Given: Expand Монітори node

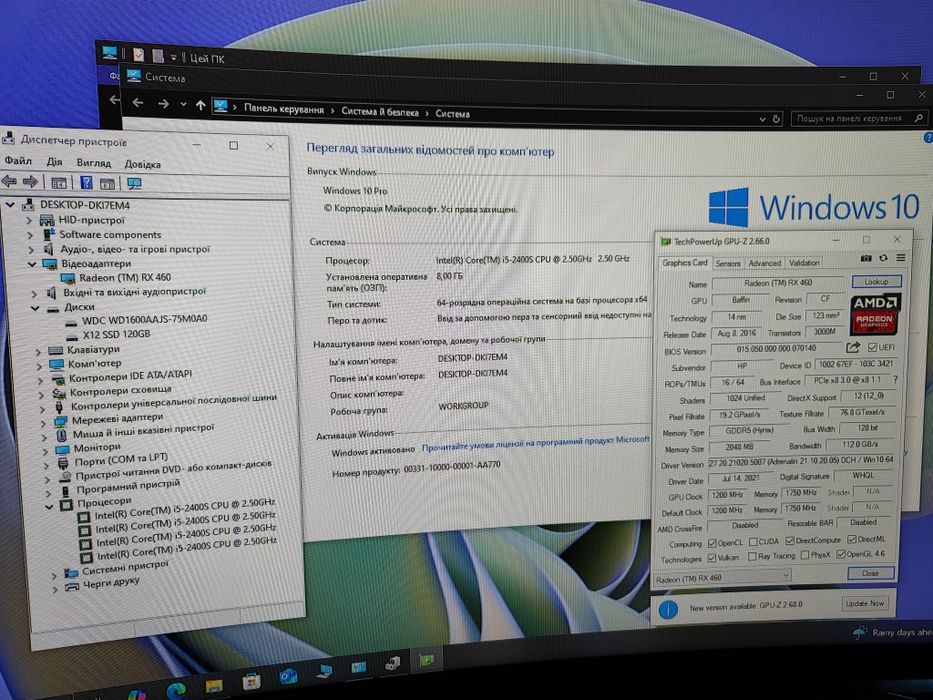Looking at the screenshot, I should pos(45,451).
